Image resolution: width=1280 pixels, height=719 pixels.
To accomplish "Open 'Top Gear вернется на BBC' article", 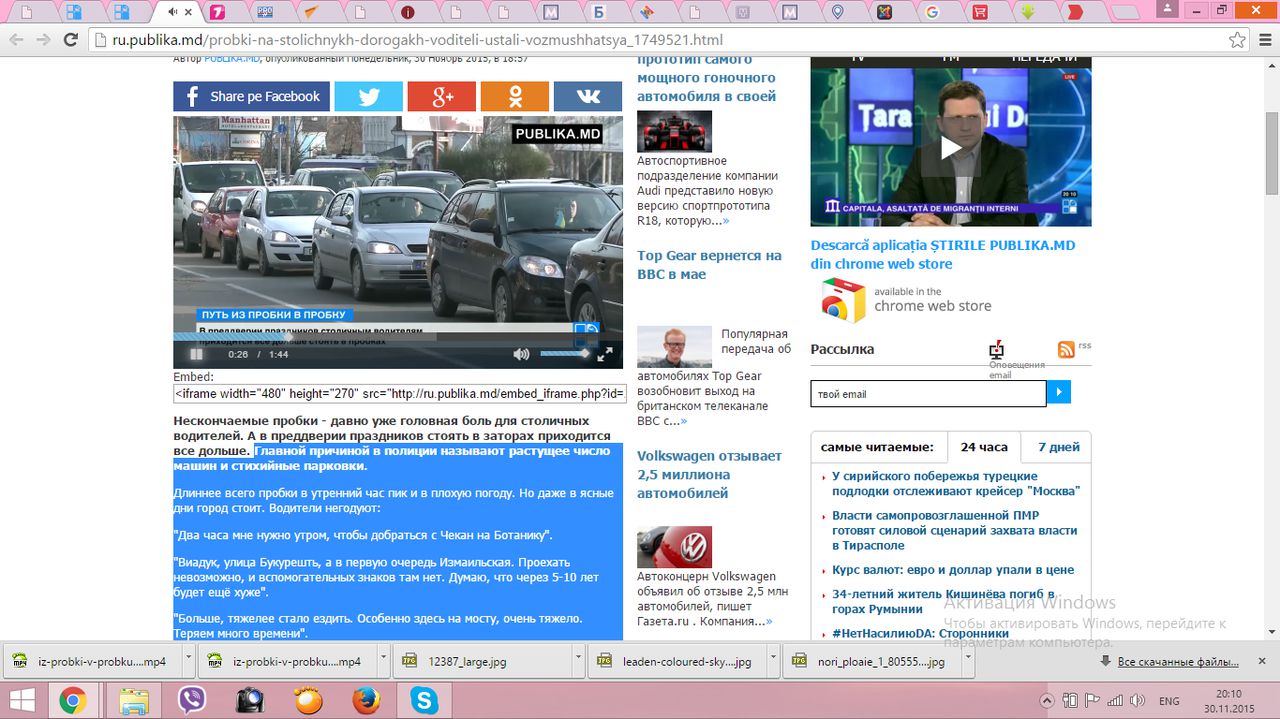I will pos(709,265).
